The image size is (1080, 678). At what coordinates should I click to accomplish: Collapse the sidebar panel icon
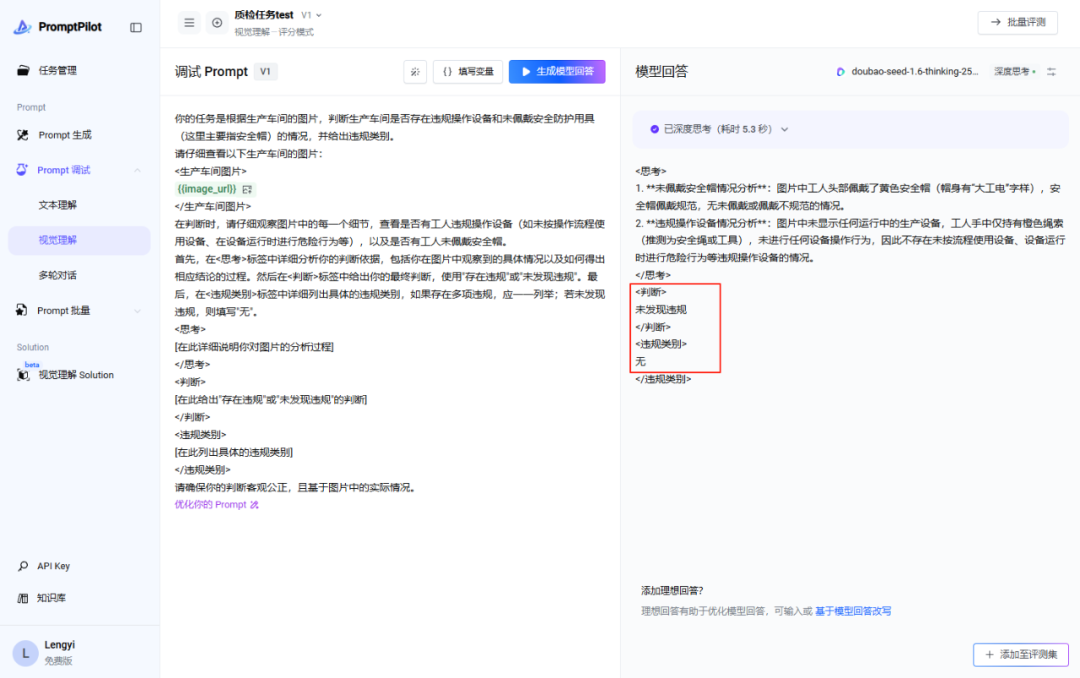point(136,28)
